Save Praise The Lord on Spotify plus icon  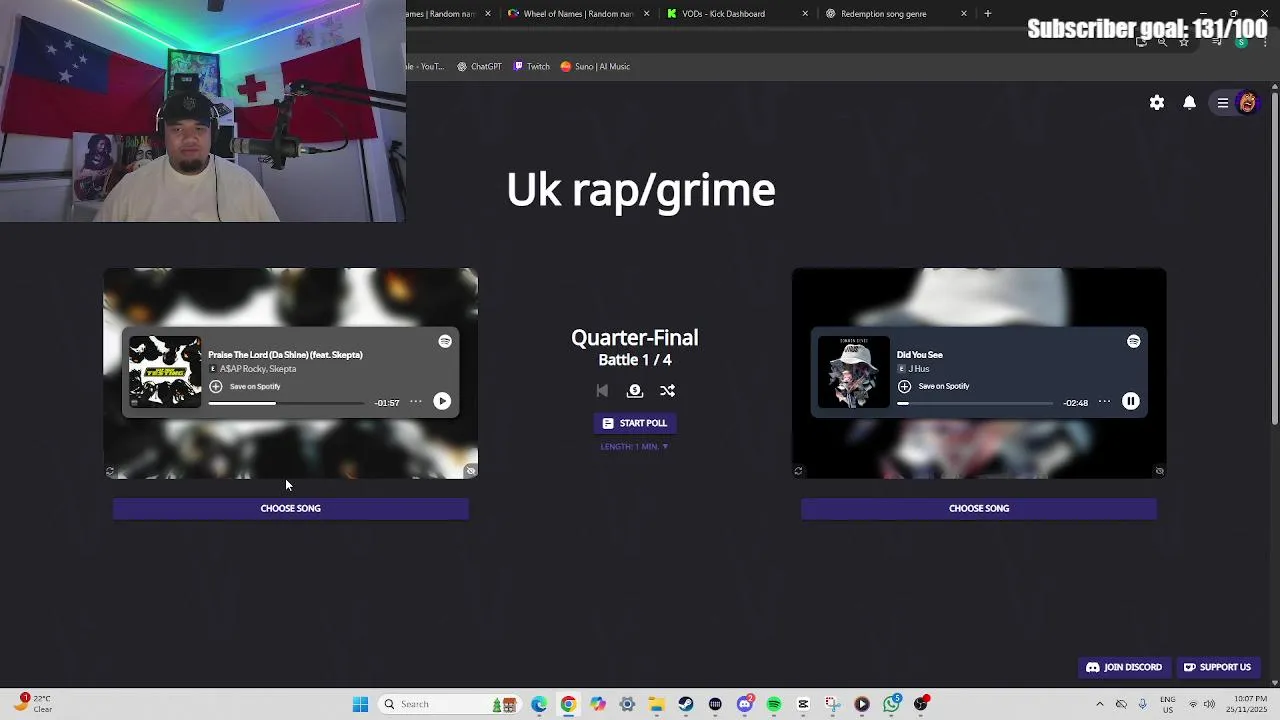pos(216,386)
